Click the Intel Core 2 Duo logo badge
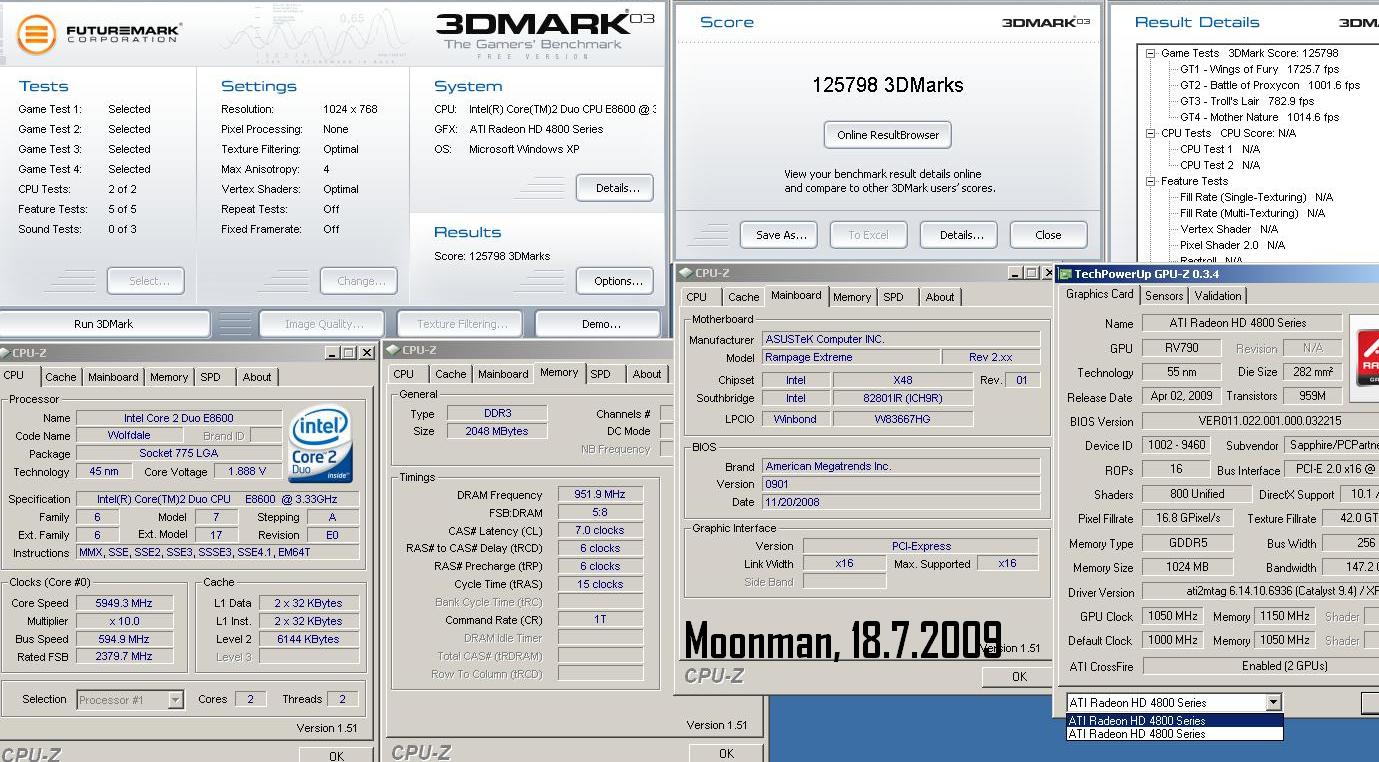Viewport: 1379px width, 762px height. pyautogui.click(x=320, y=444)
